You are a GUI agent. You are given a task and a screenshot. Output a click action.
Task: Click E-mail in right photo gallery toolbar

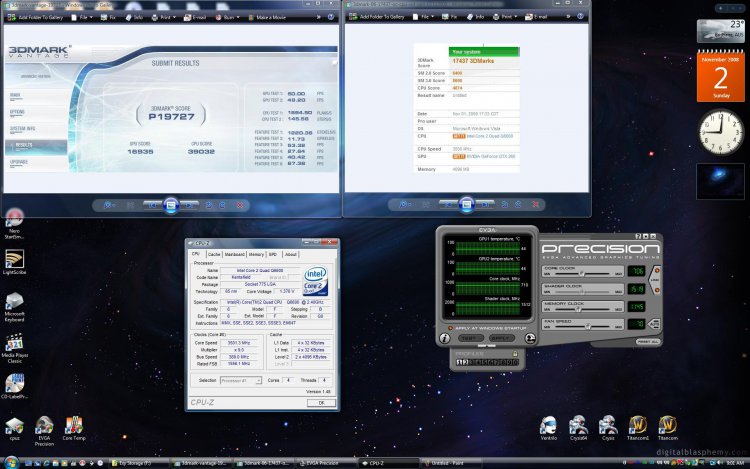point(536,17)
